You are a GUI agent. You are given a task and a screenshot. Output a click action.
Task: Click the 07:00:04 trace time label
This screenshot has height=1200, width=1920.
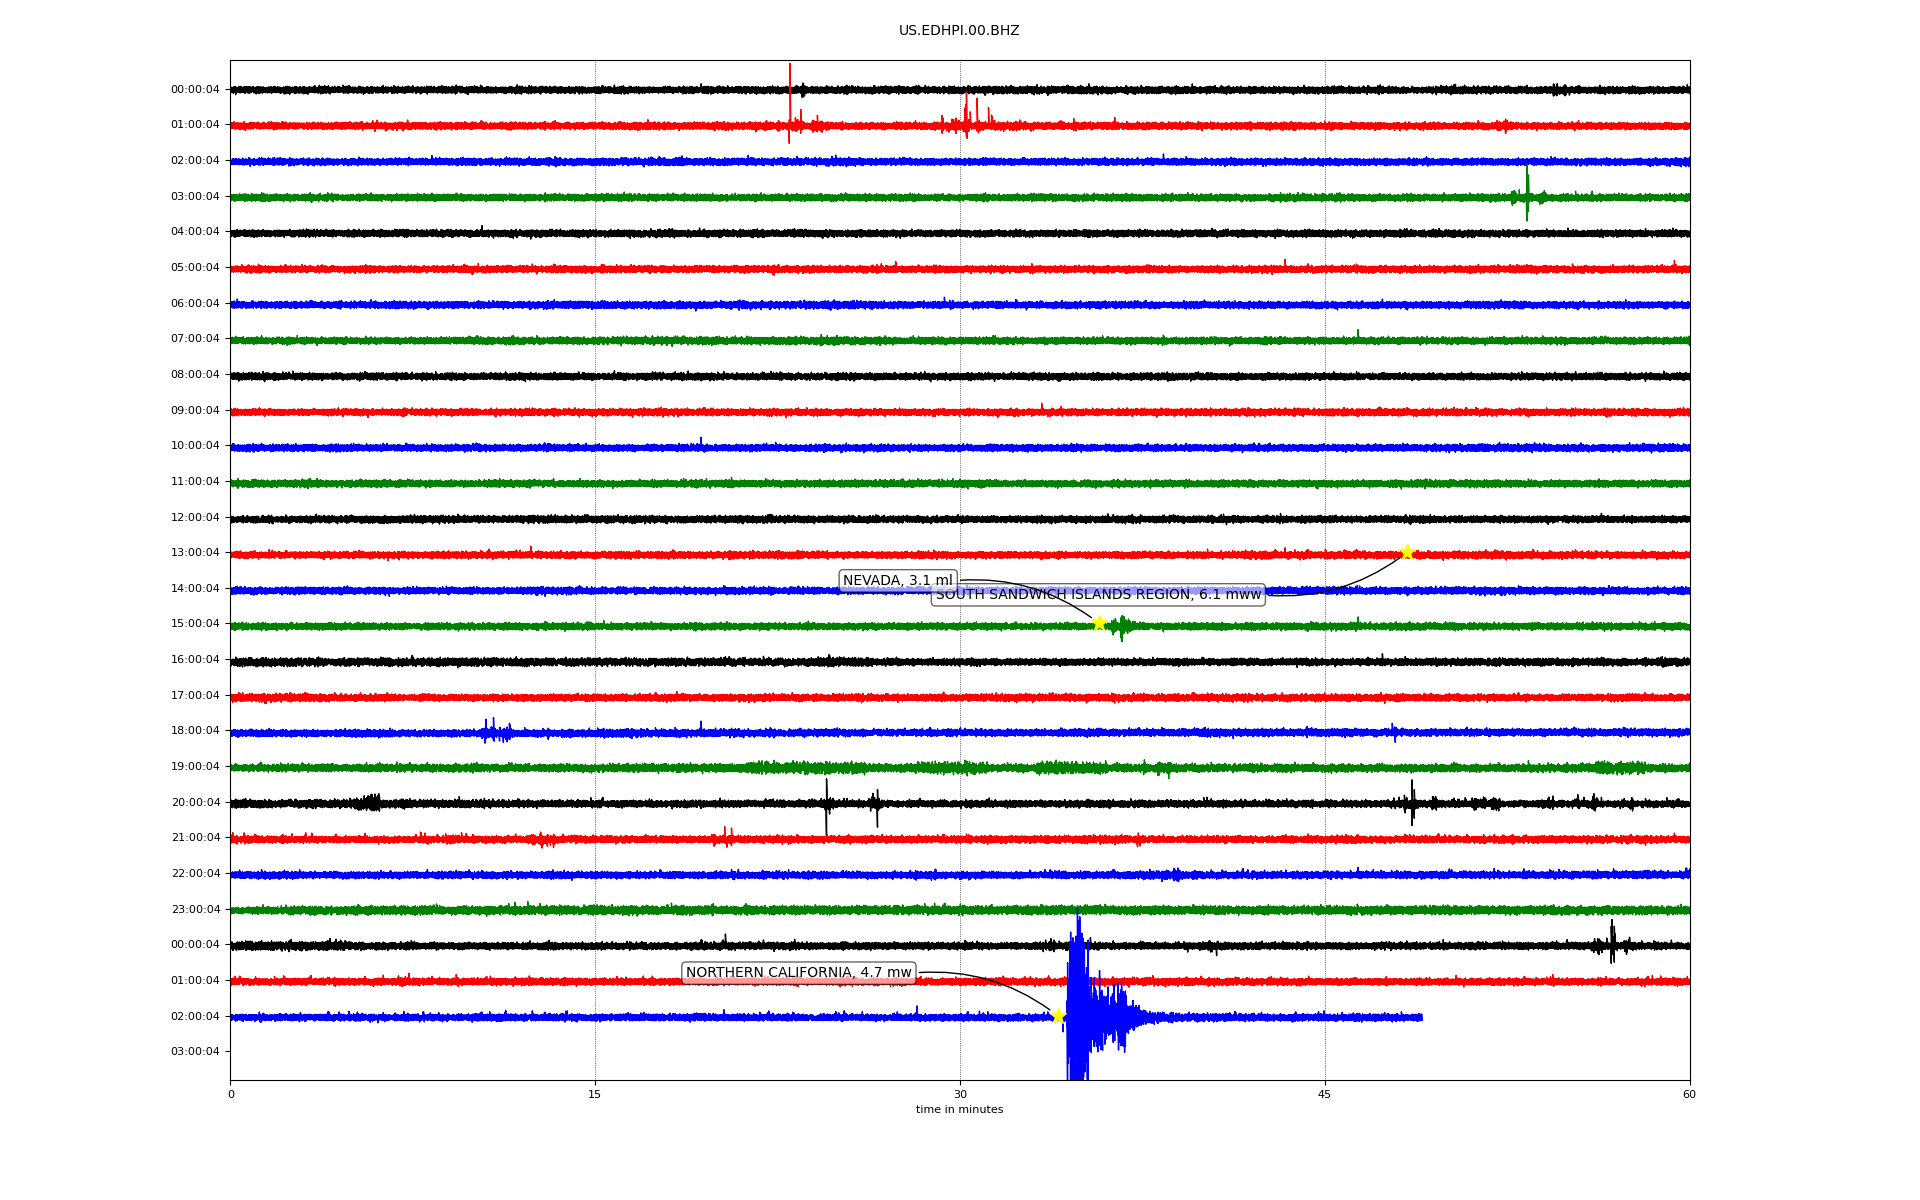195,339
